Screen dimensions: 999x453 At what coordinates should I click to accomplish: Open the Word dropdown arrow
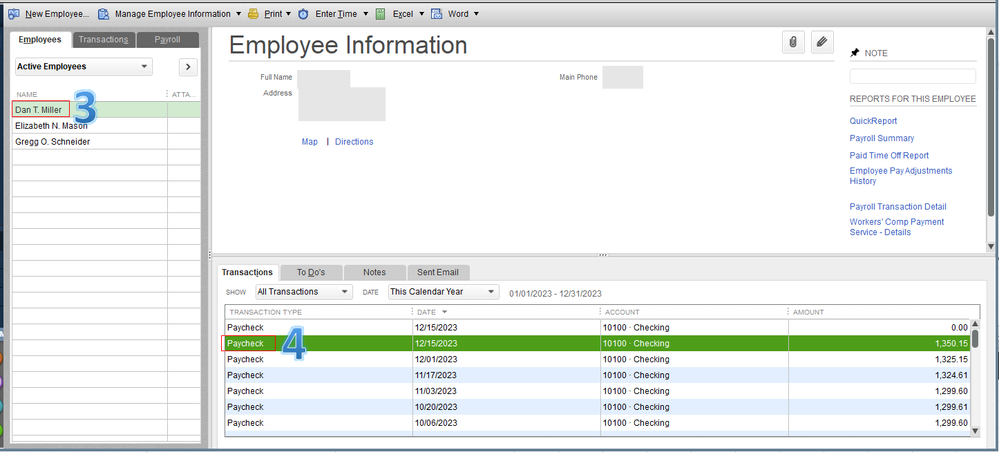click(477, 13)
